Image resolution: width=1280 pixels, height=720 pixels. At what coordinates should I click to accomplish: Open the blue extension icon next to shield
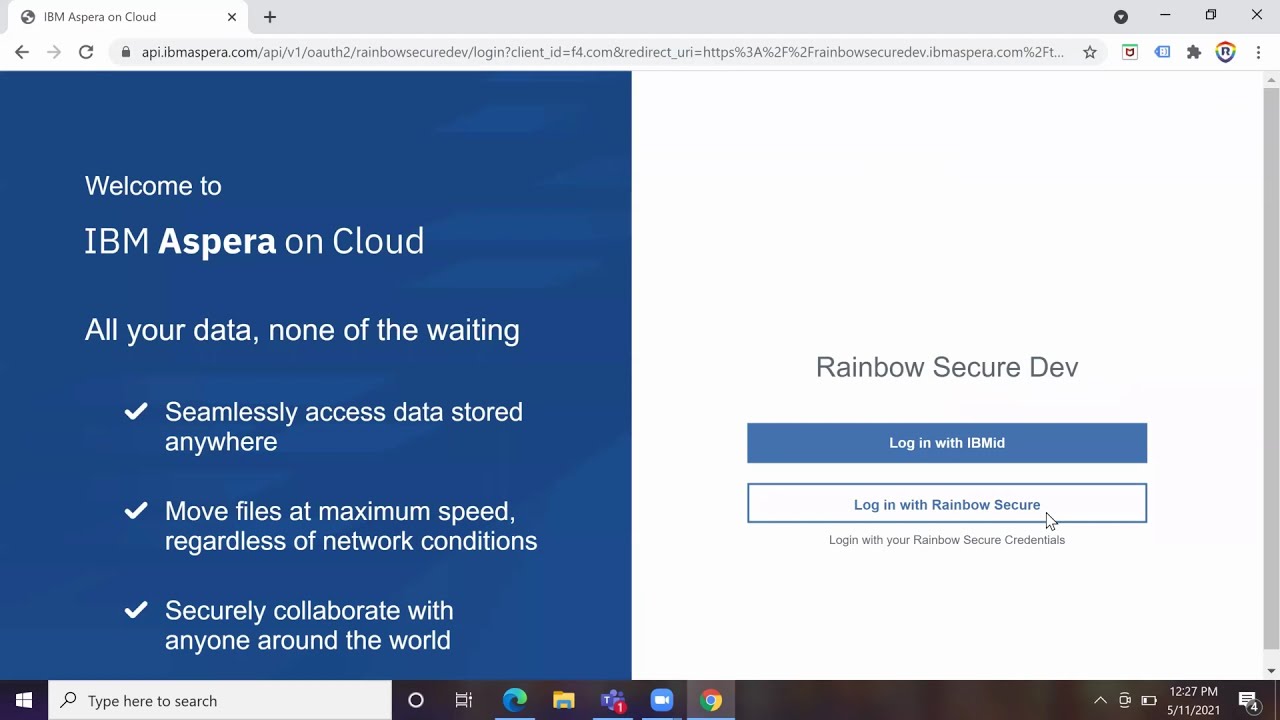1162,52
